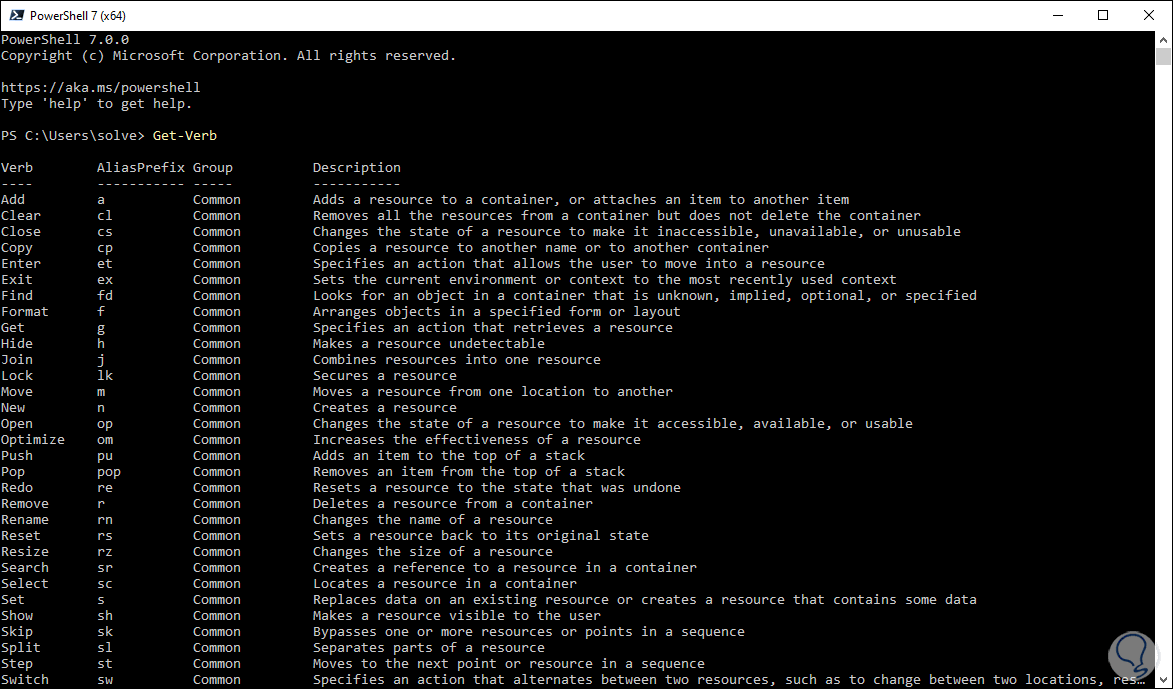Click the 'Verb' column header
This screenshot has height=689, width=1173.
click(x=16, y=168)
